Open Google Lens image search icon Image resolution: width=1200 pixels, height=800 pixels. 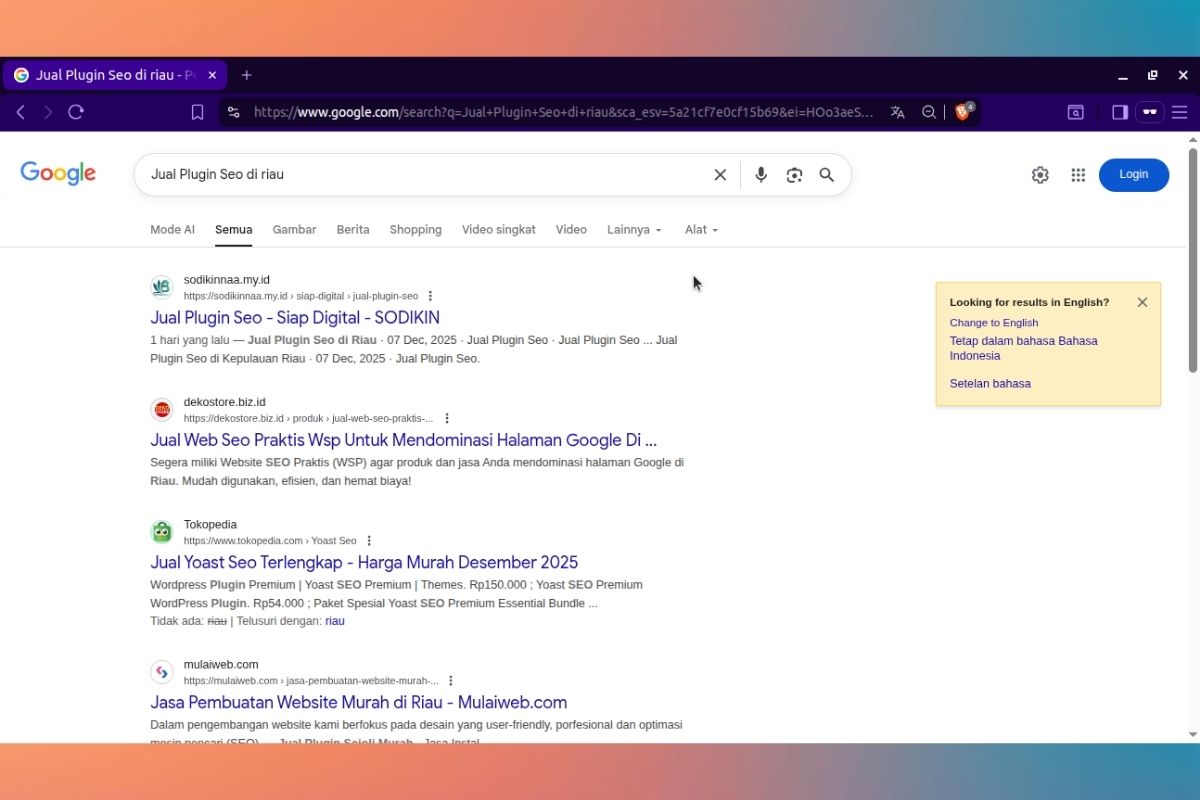(x=793, y=174)
